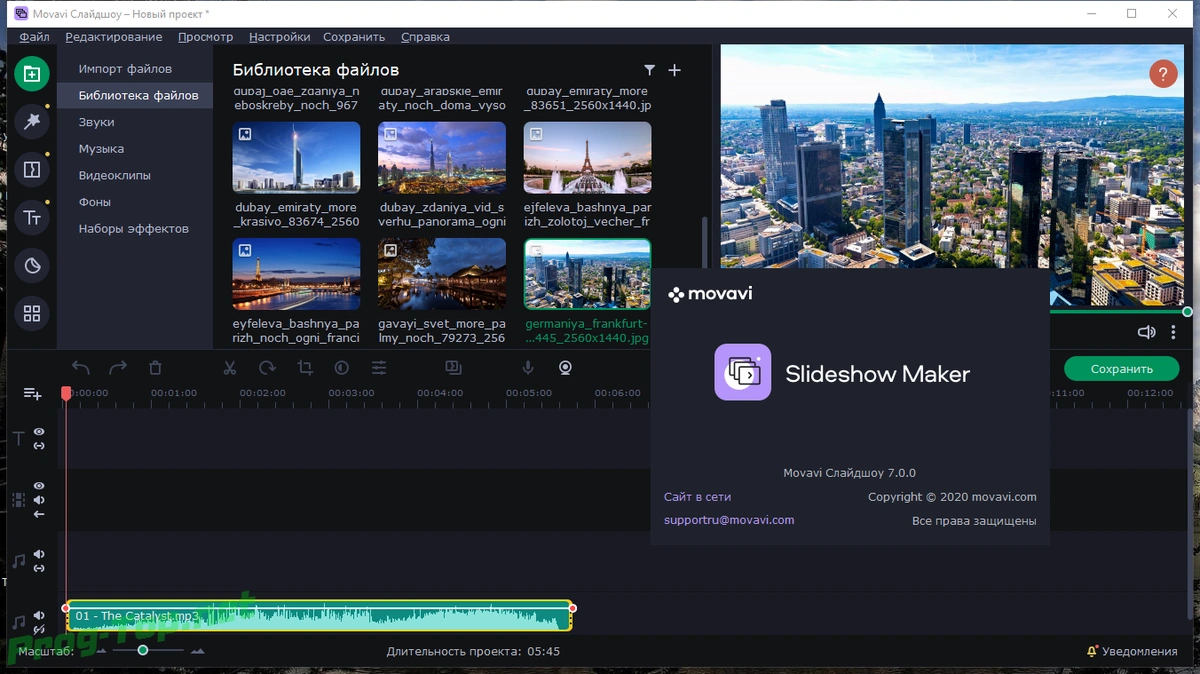Open the Color adjustments icon
The image size is (1200, 674).
341,368
